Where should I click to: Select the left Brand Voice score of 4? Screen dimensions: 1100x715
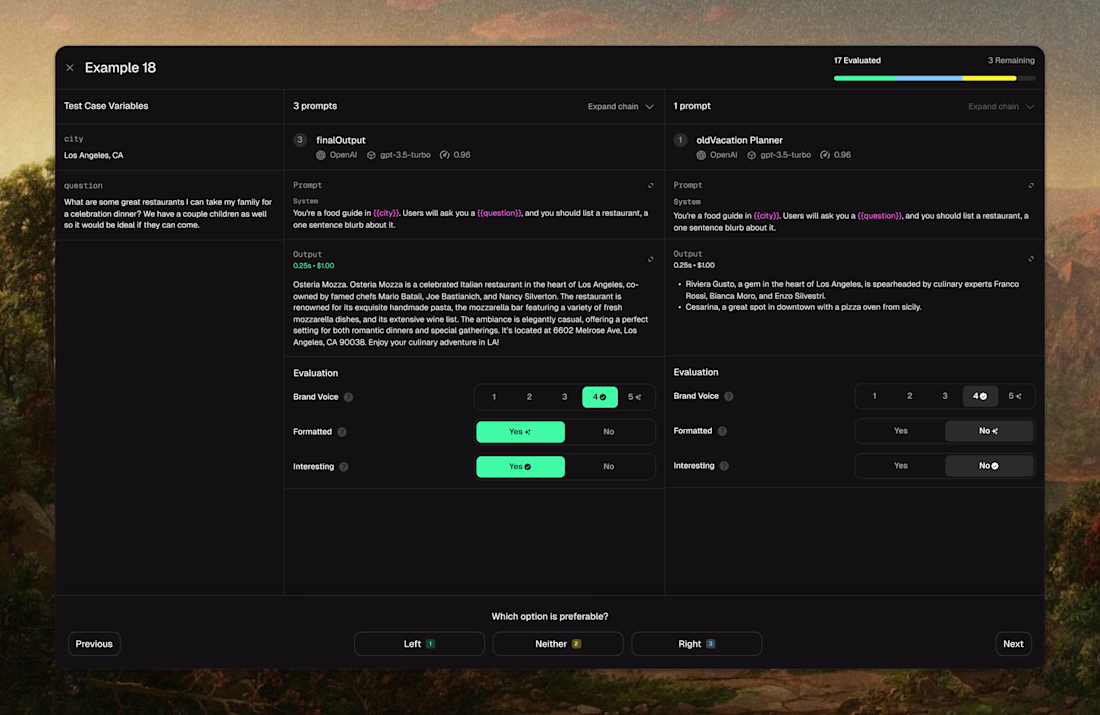600,397
